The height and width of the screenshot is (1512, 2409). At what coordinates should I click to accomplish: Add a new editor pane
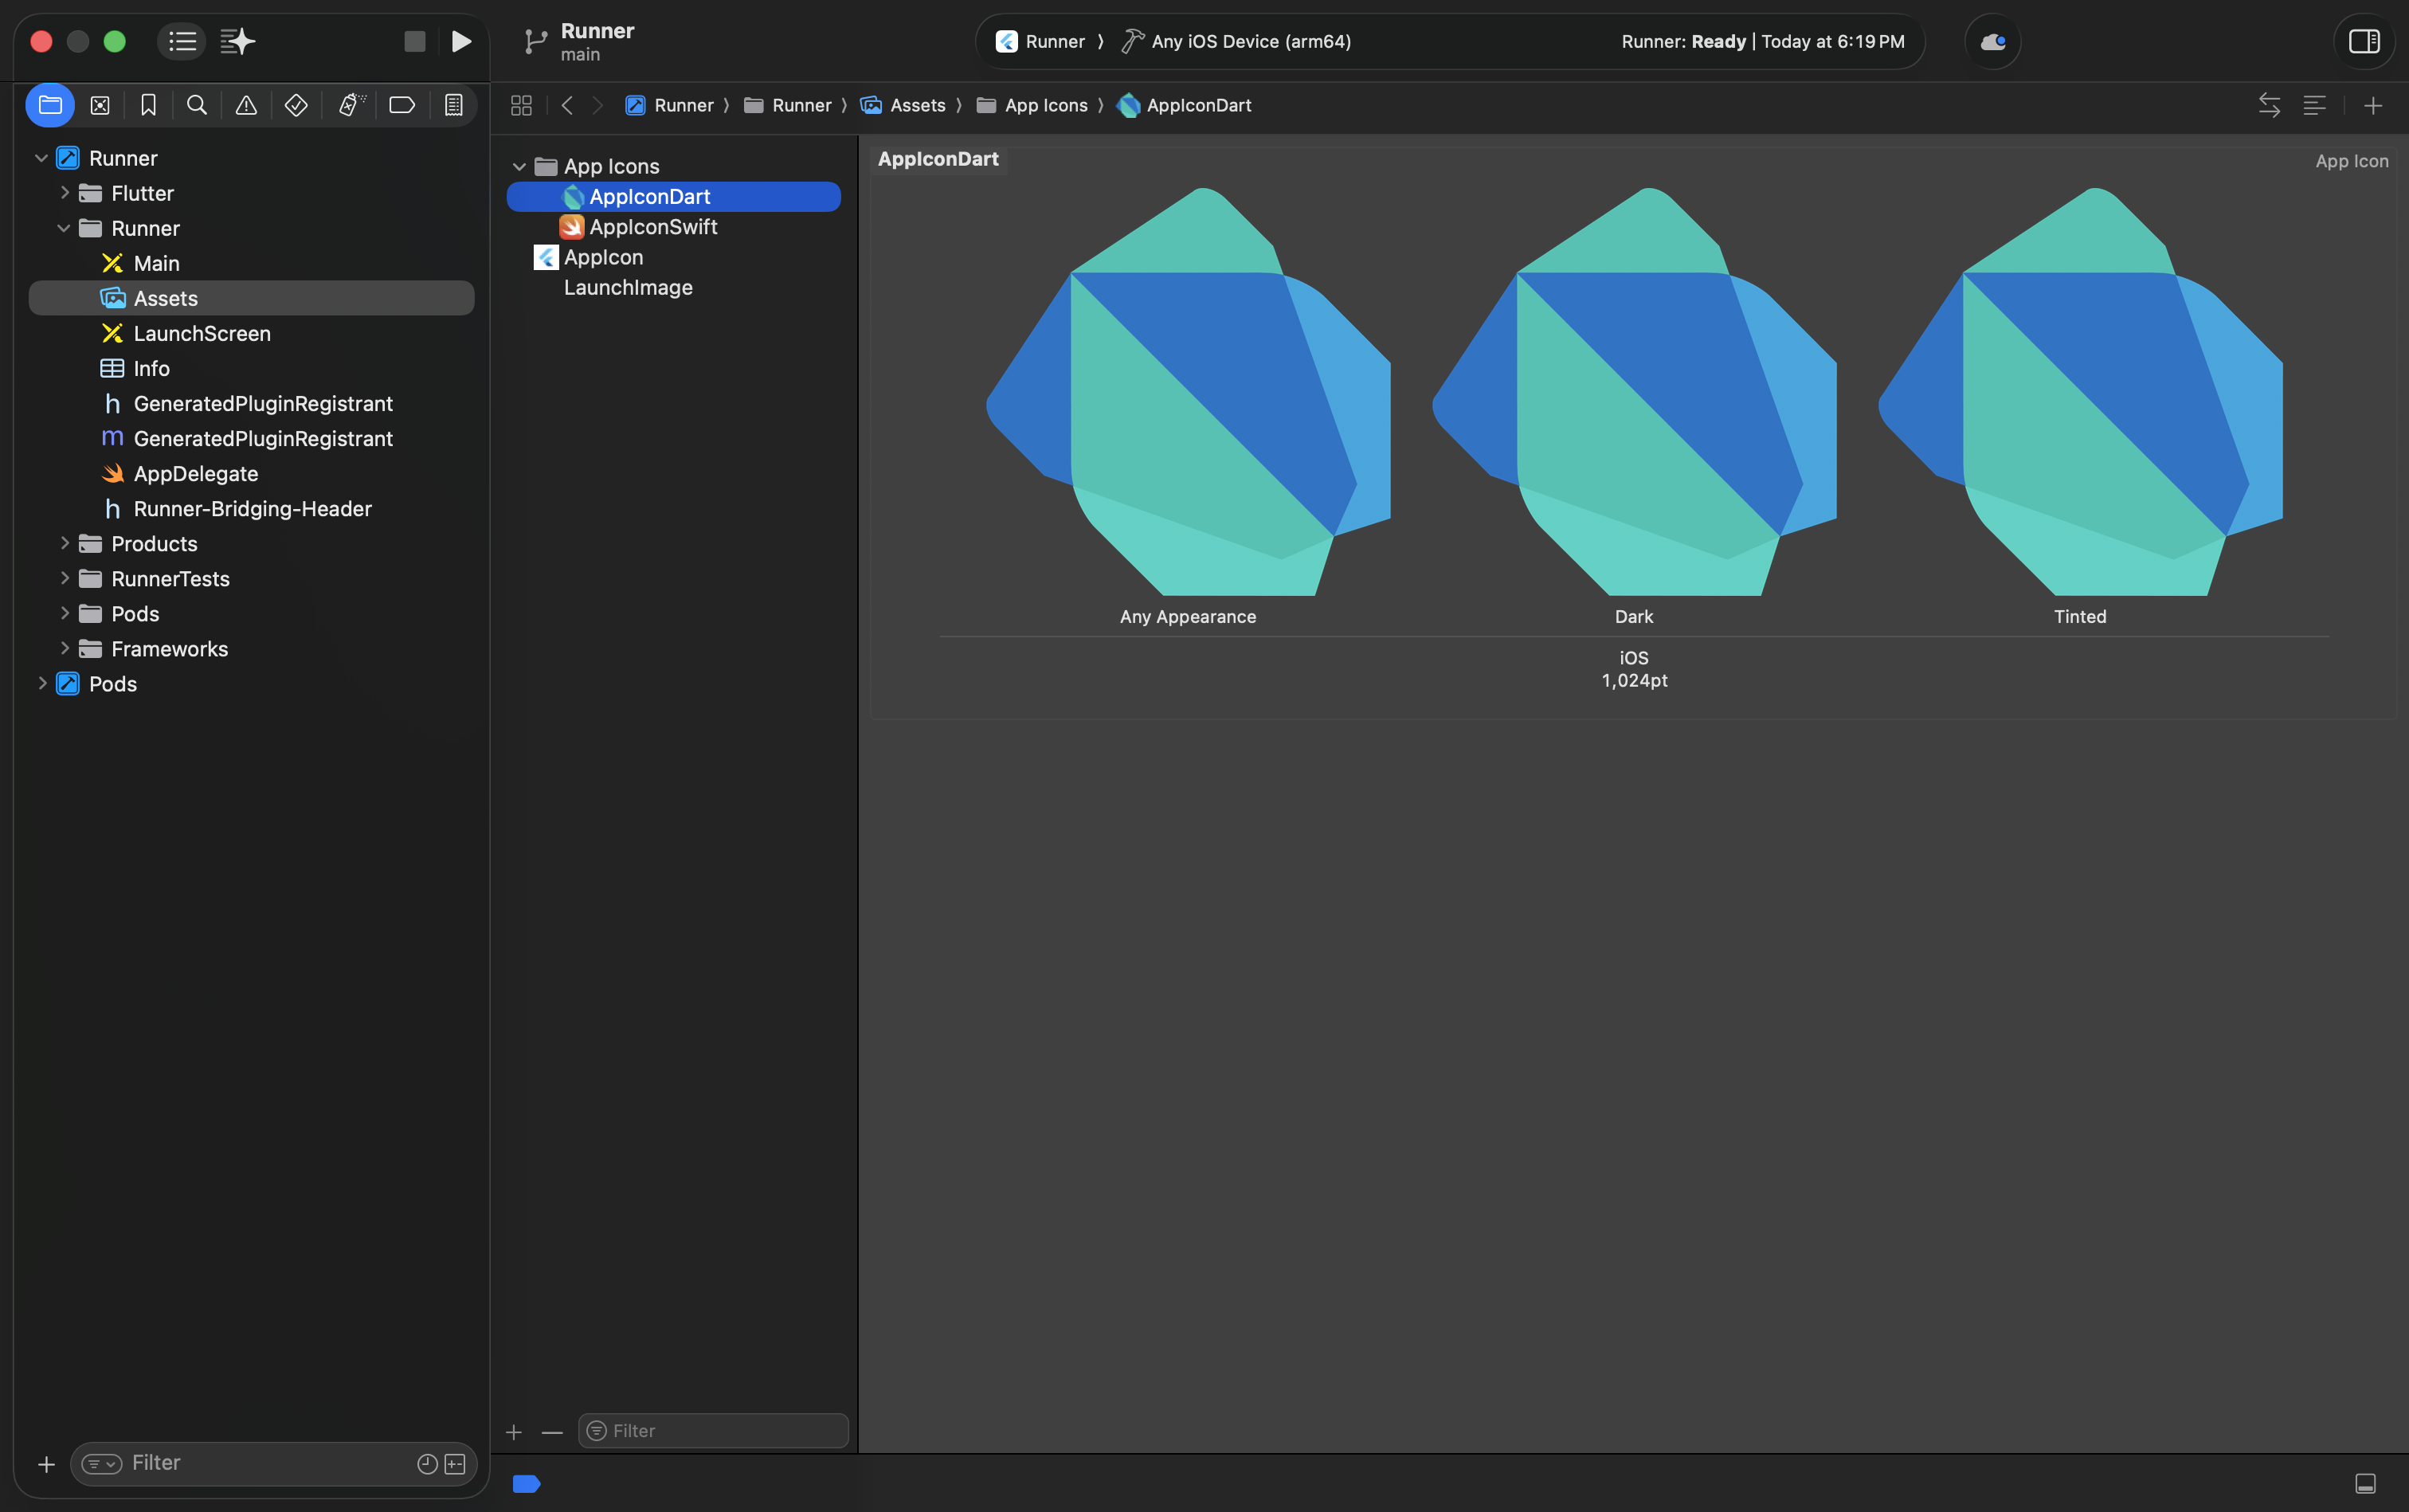pyautogui.click(x=2373, y=105)
